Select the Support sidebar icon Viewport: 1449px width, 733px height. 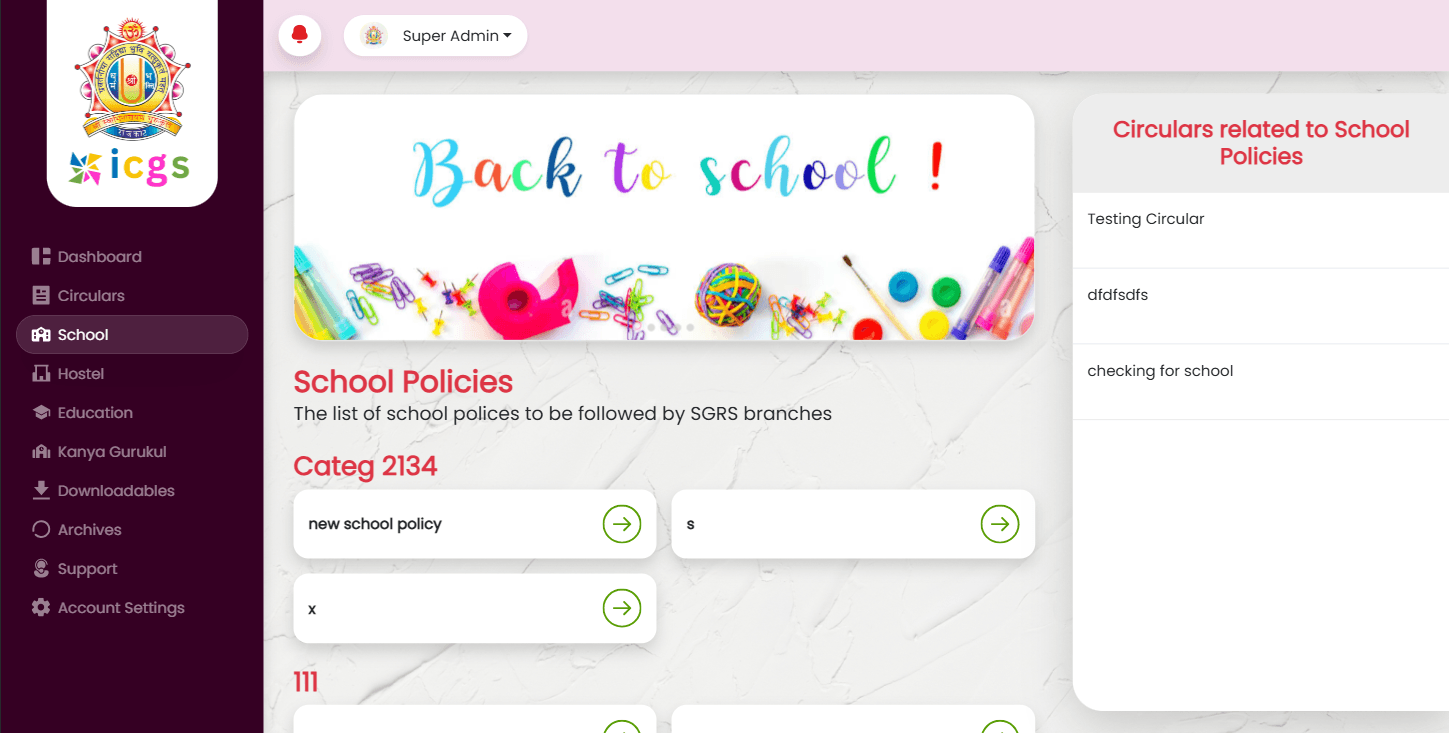(41, 569)
